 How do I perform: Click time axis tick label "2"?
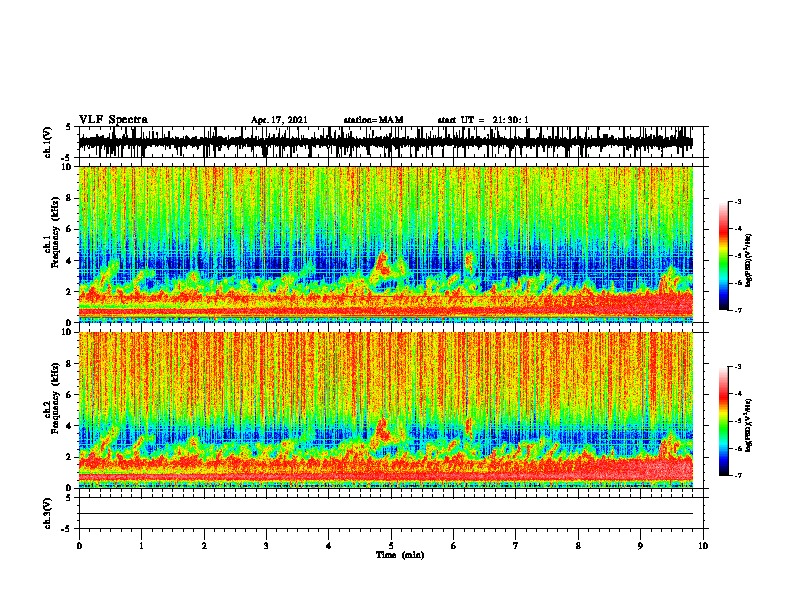[204, 546]
